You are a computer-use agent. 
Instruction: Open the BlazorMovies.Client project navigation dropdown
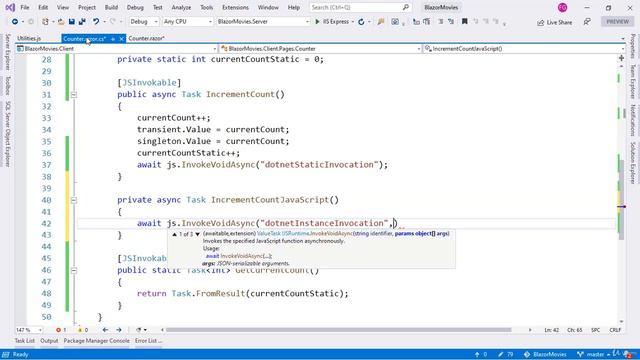tap(116, 49)
